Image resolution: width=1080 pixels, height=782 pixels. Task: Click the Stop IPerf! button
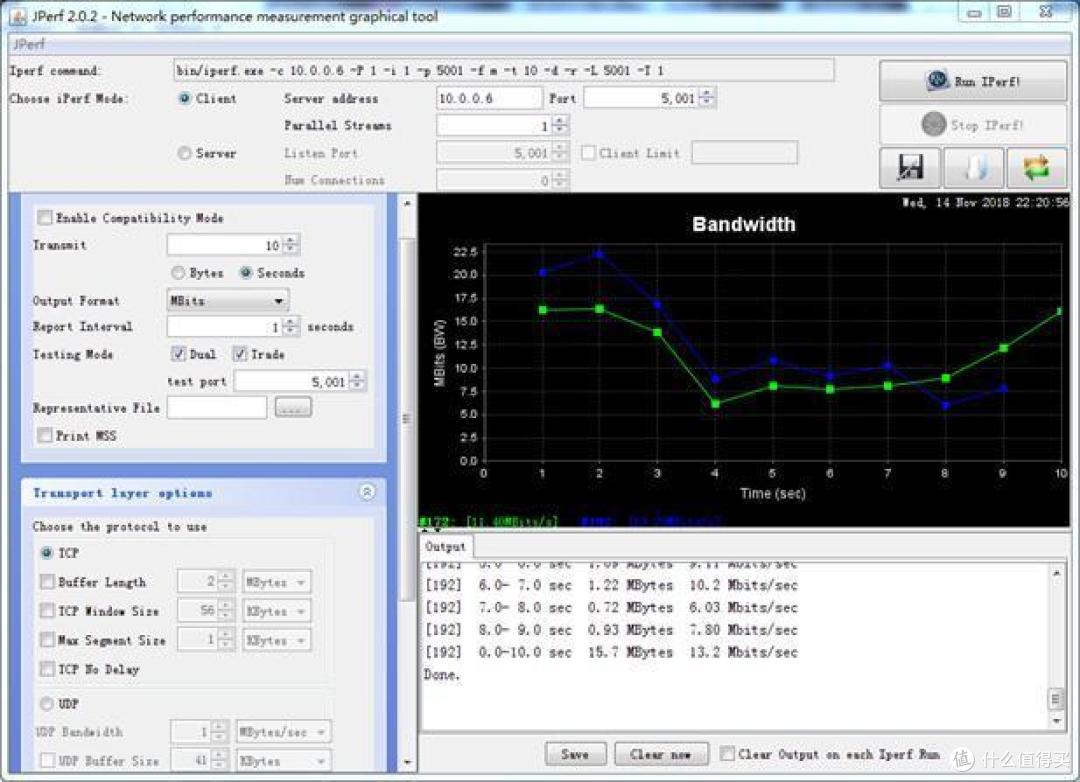click(973, 125)
